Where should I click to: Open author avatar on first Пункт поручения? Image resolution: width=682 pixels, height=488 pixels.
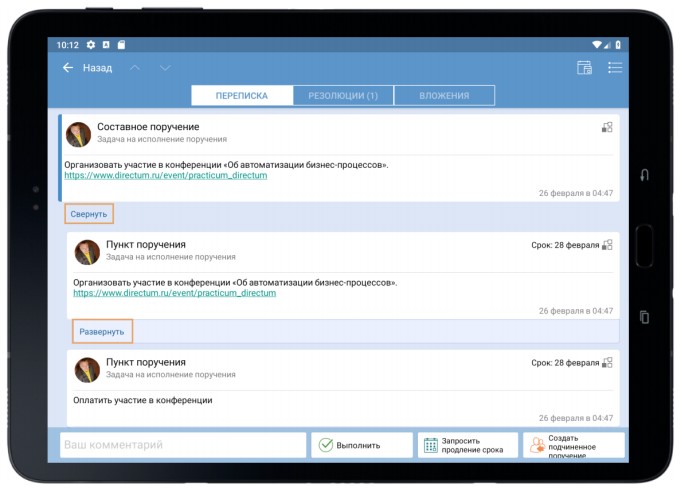[87, 252]
